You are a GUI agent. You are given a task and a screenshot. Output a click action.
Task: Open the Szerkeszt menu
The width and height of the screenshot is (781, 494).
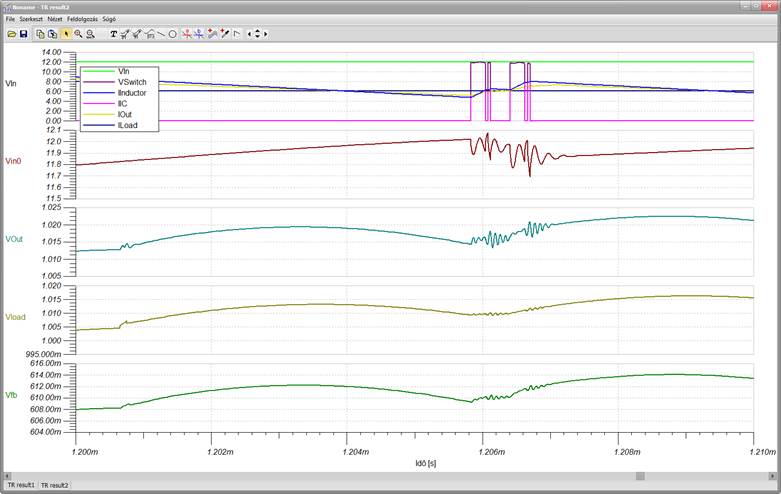click(31, 19)
